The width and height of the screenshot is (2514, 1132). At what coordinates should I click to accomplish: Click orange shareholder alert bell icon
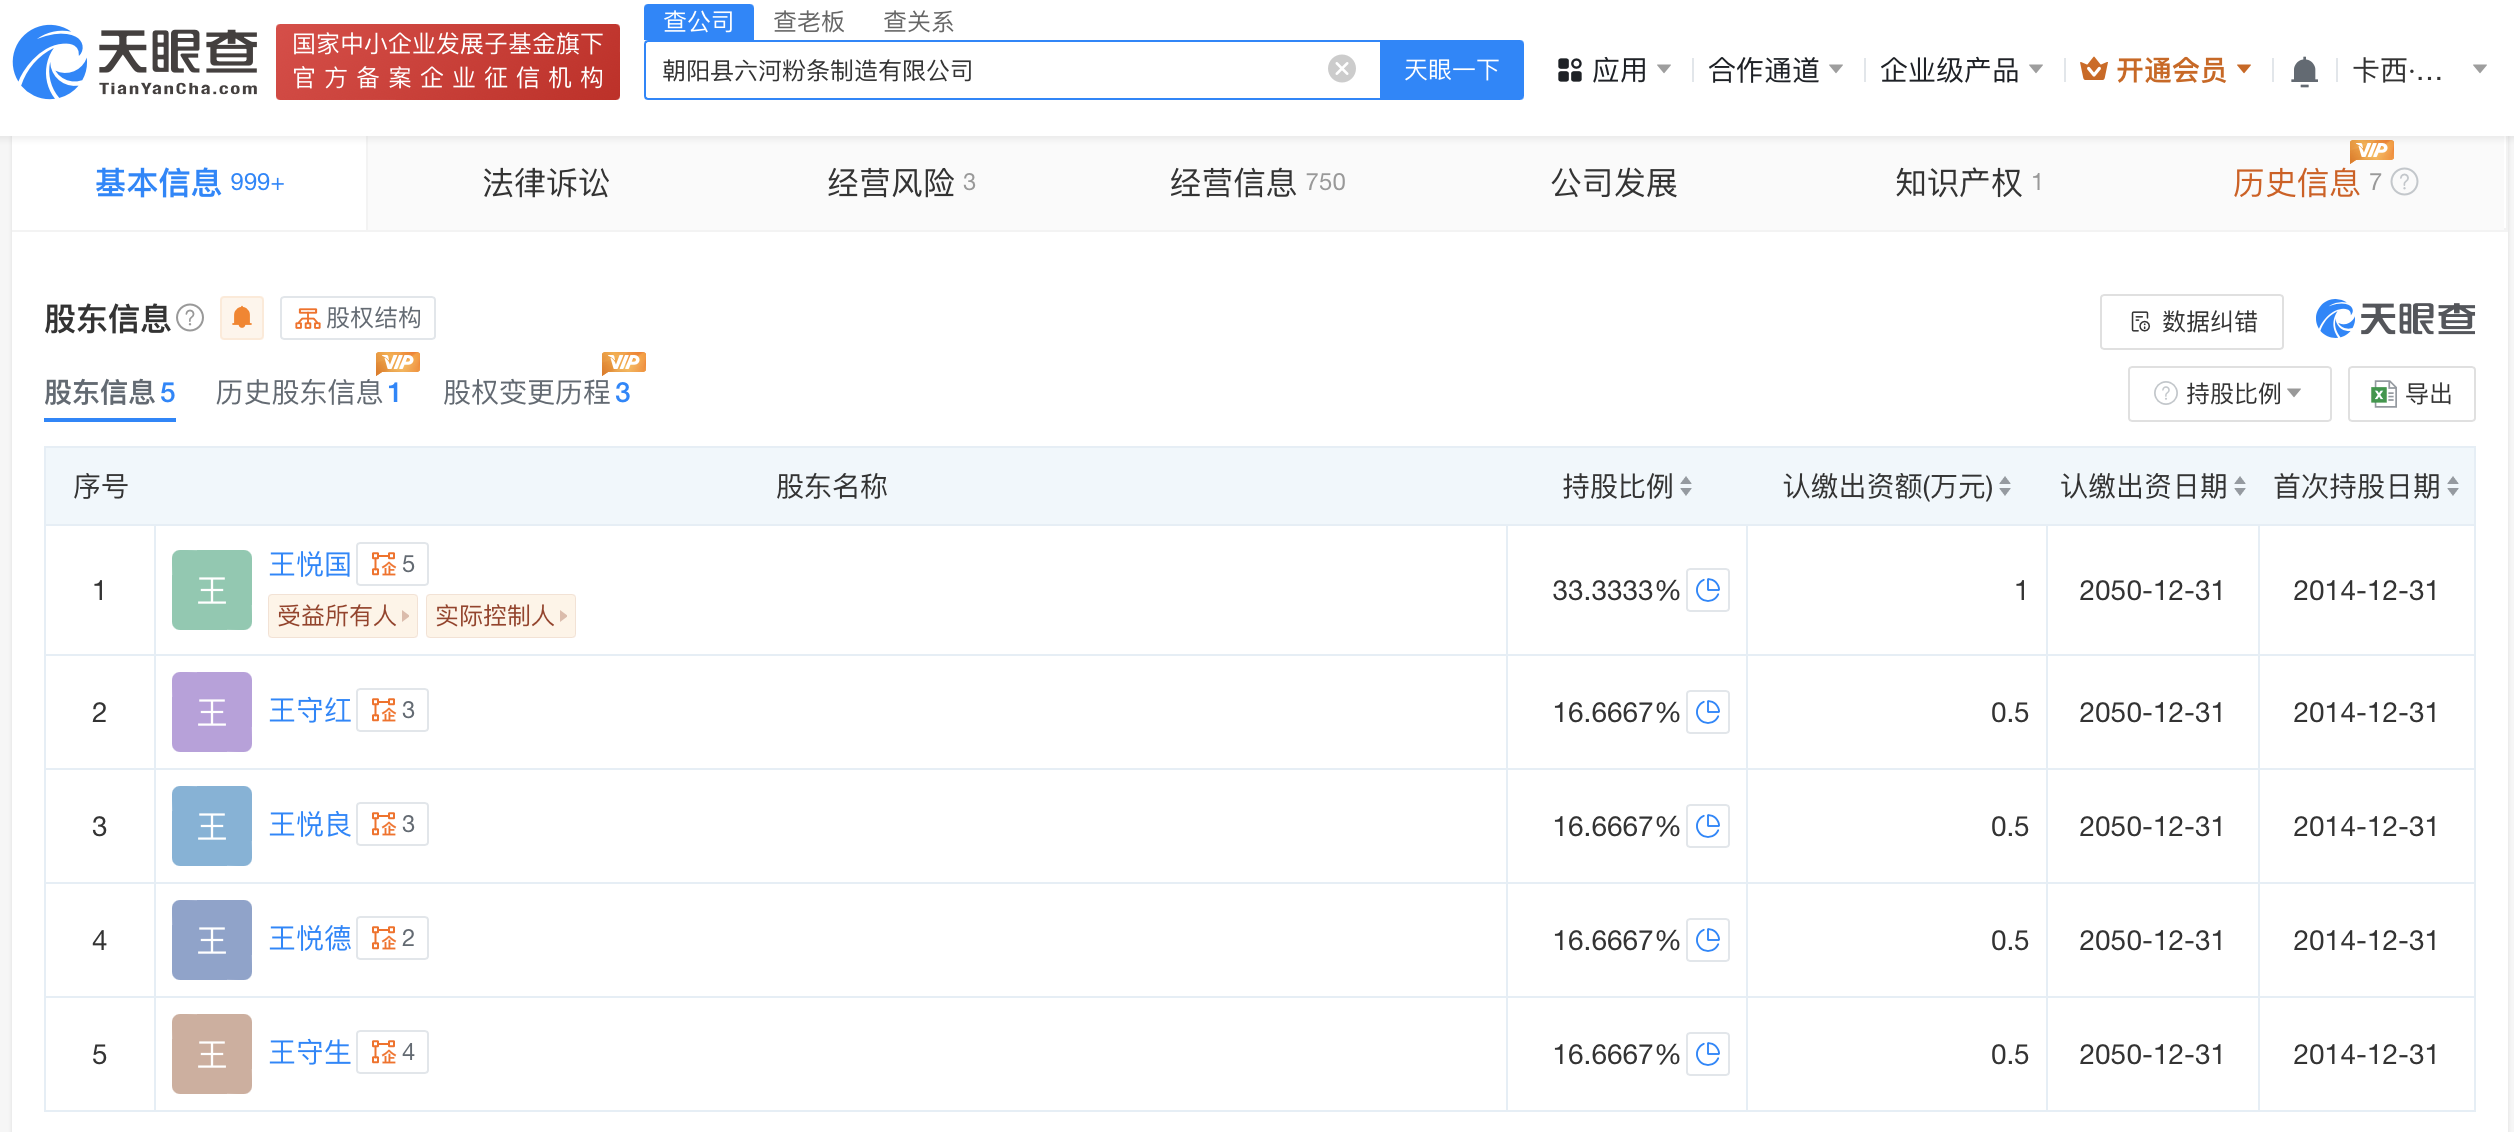(x=241, y=318)
